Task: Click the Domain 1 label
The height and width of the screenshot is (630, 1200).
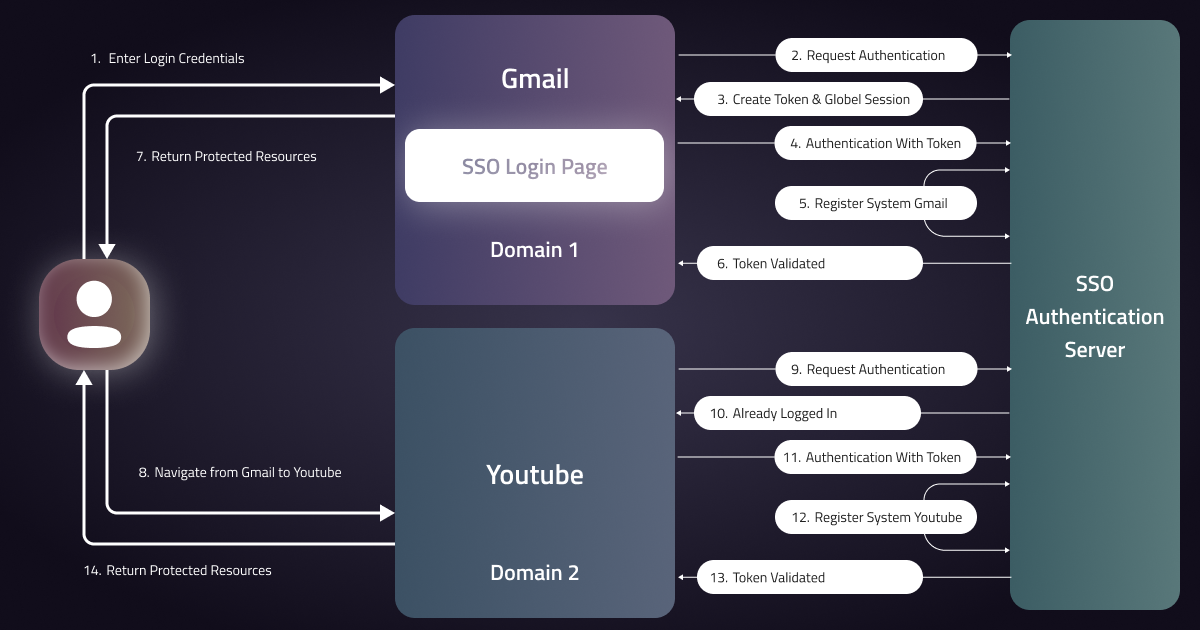Action: pyautogui.click(x=534, y=249)
